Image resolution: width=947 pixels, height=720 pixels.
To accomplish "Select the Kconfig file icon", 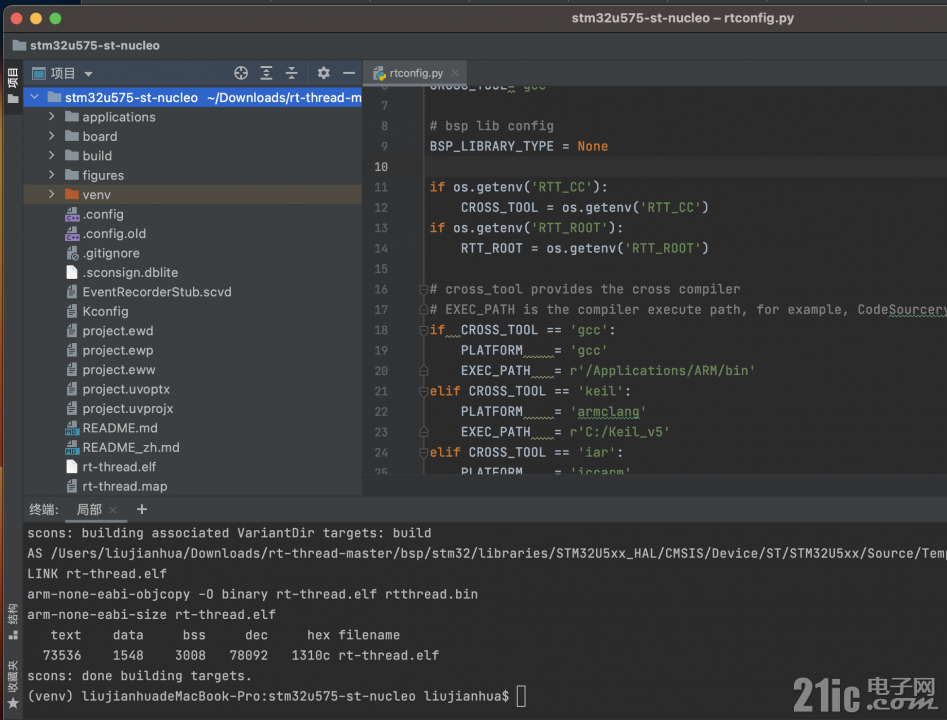I will (72, 311).
